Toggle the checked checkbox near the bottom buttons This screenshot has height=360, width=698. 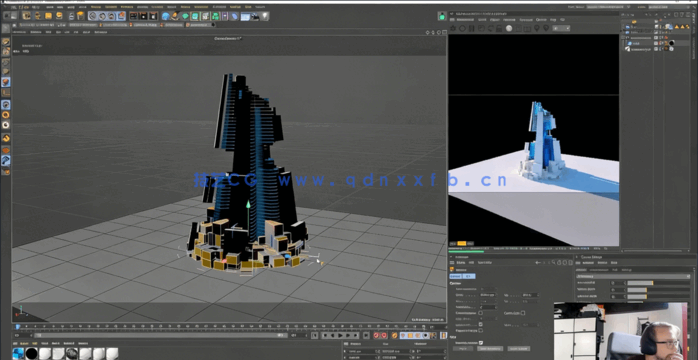tap(481, 343)
